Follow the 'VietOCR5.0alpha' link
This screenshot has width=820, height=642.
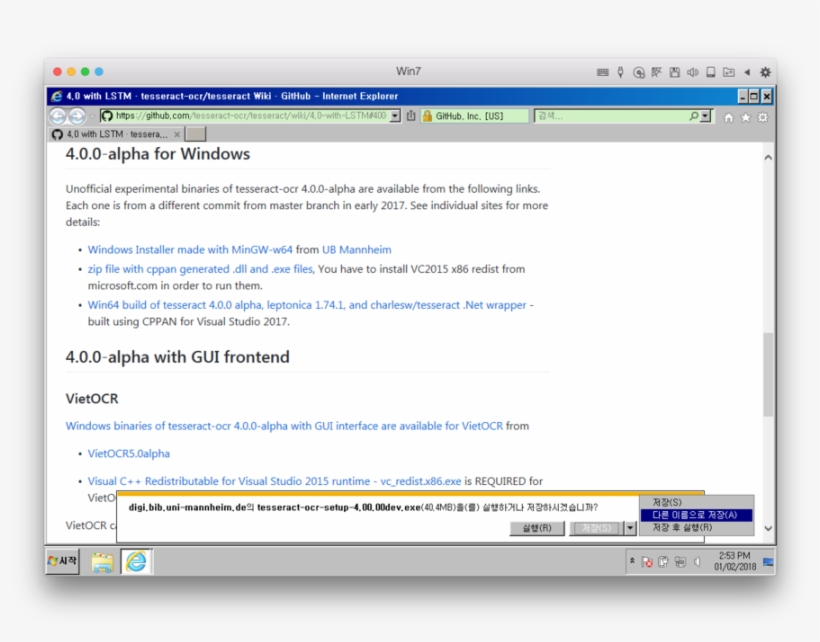pos(129,454)
